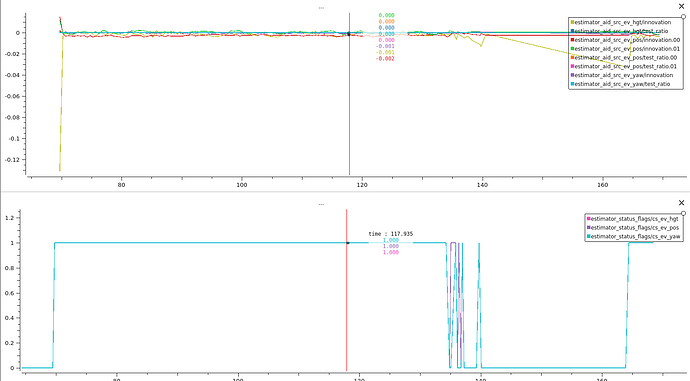Image resolution: width=690 pixels, height=381 pixels.
Task: Click the upper legend's circular corner handle
Action: click(x=683, y=17)
